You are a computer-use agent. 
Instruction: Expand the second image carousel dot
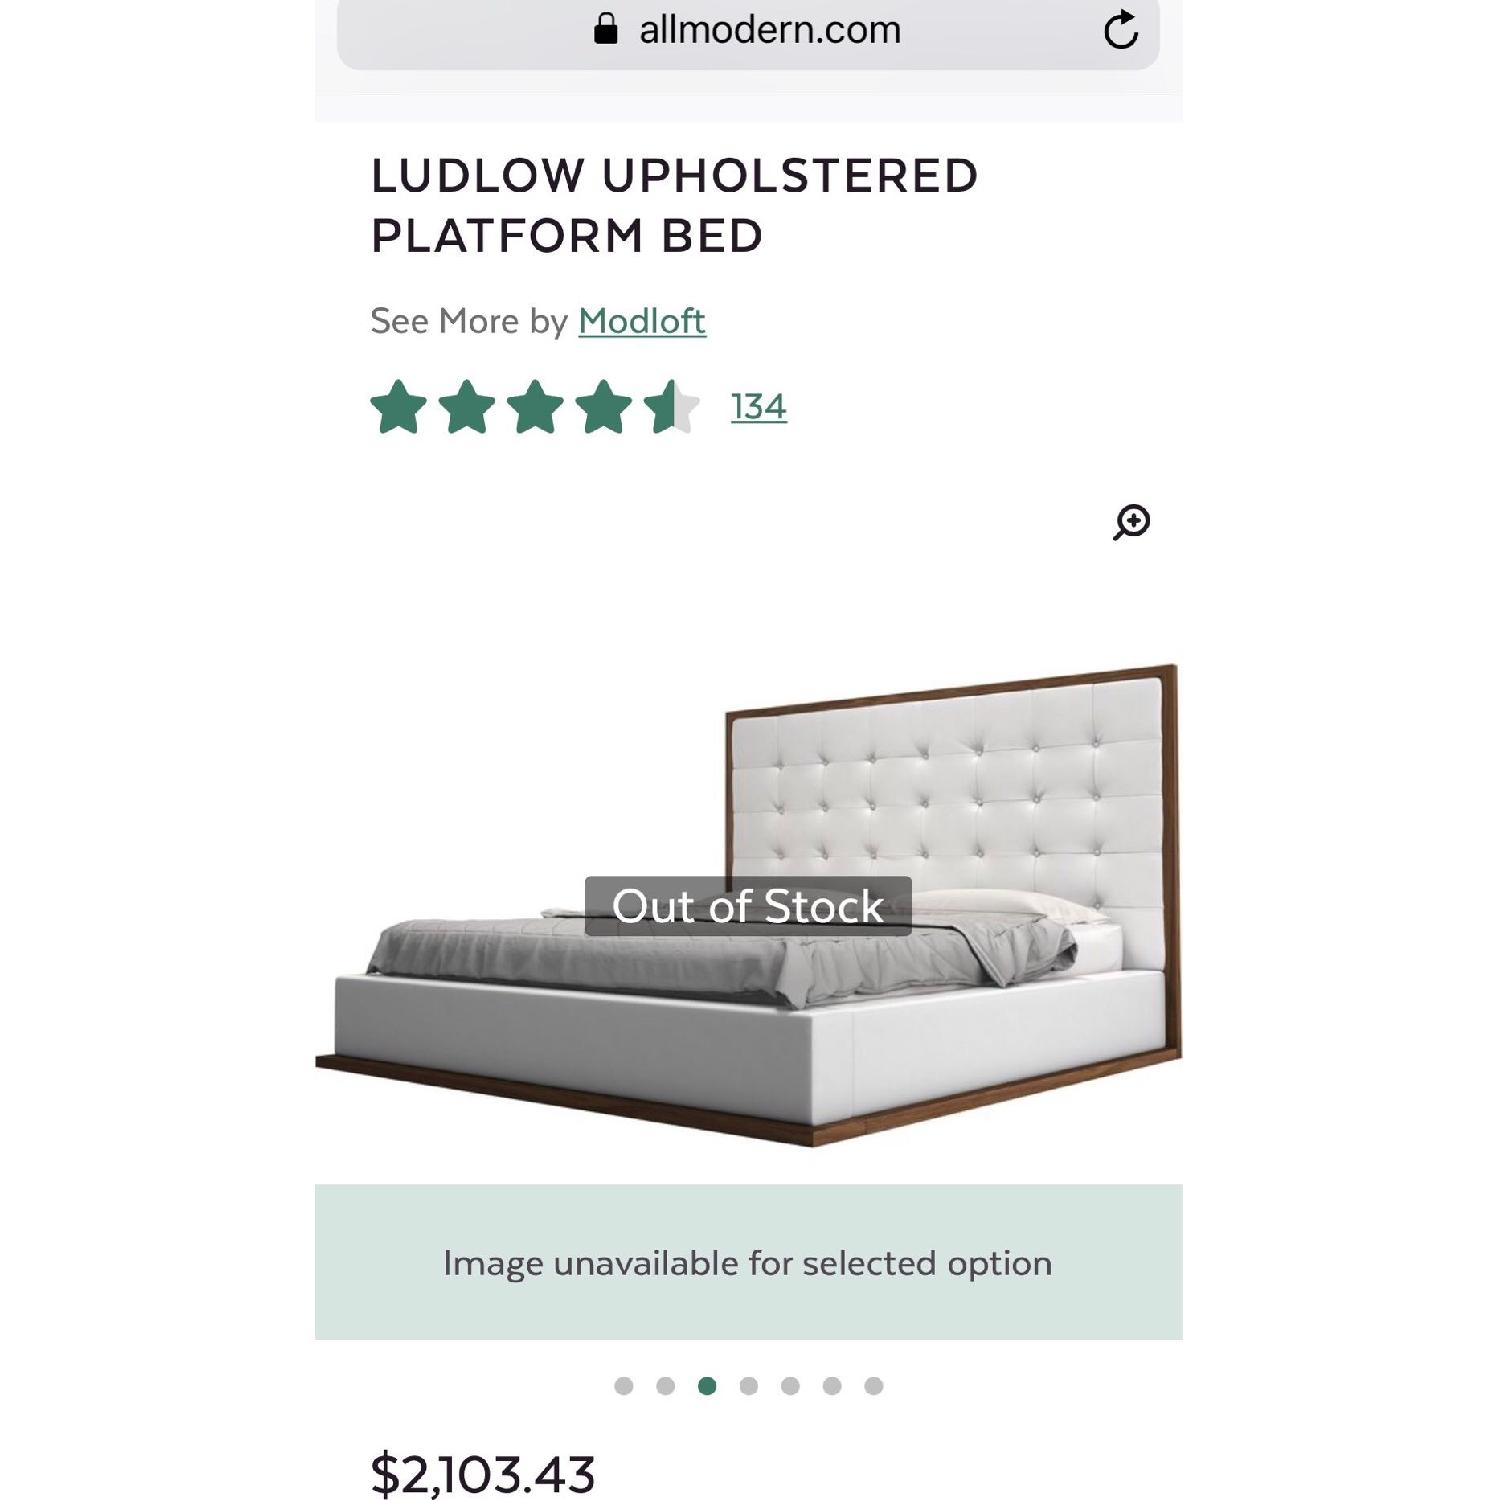coord(666,1387)
